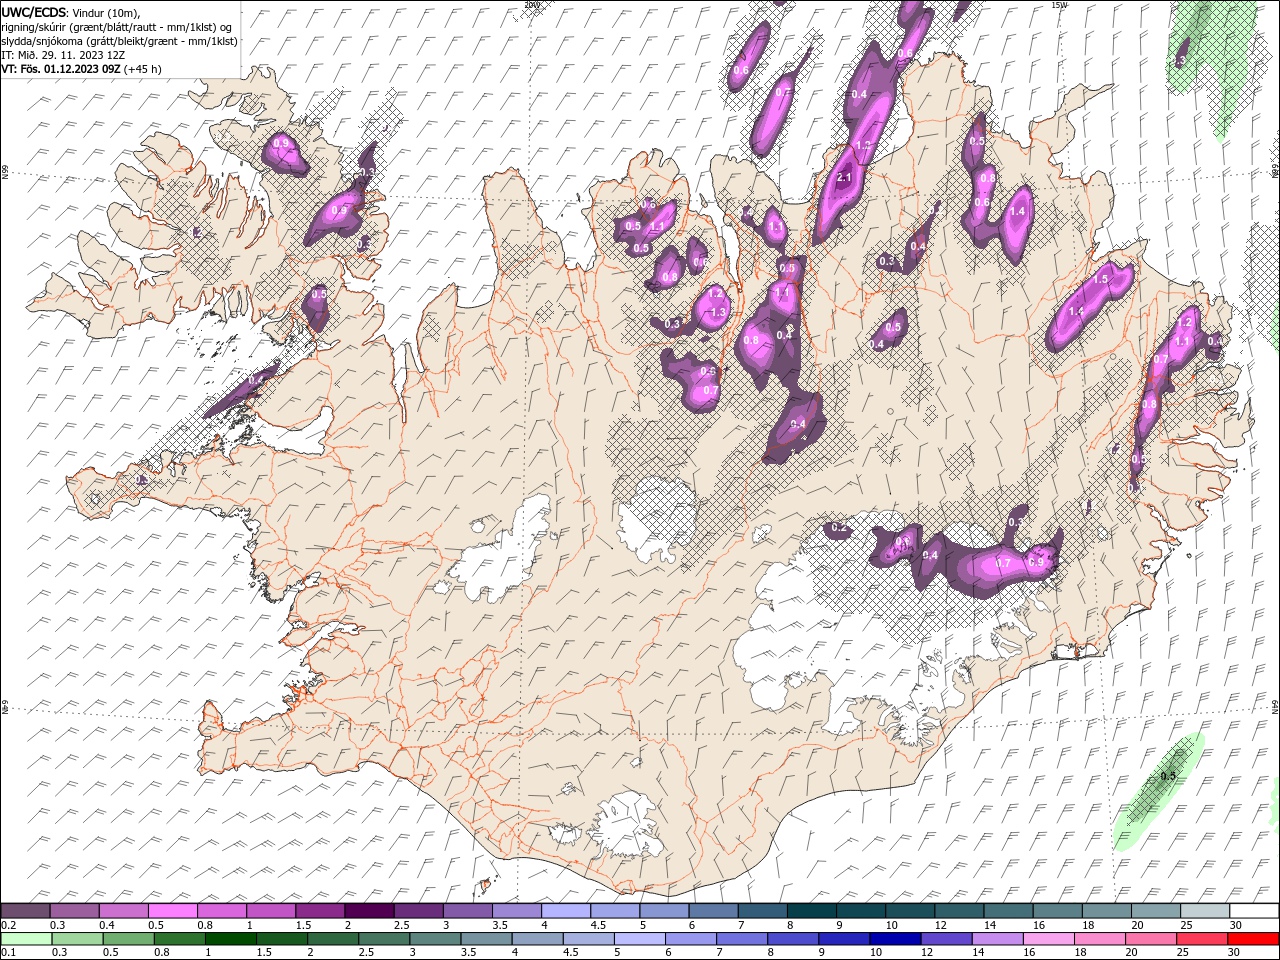Pick the light blue 4 swatch in top scale
The width and height of the screenshot is (1280, 960).
click(566, 910)
